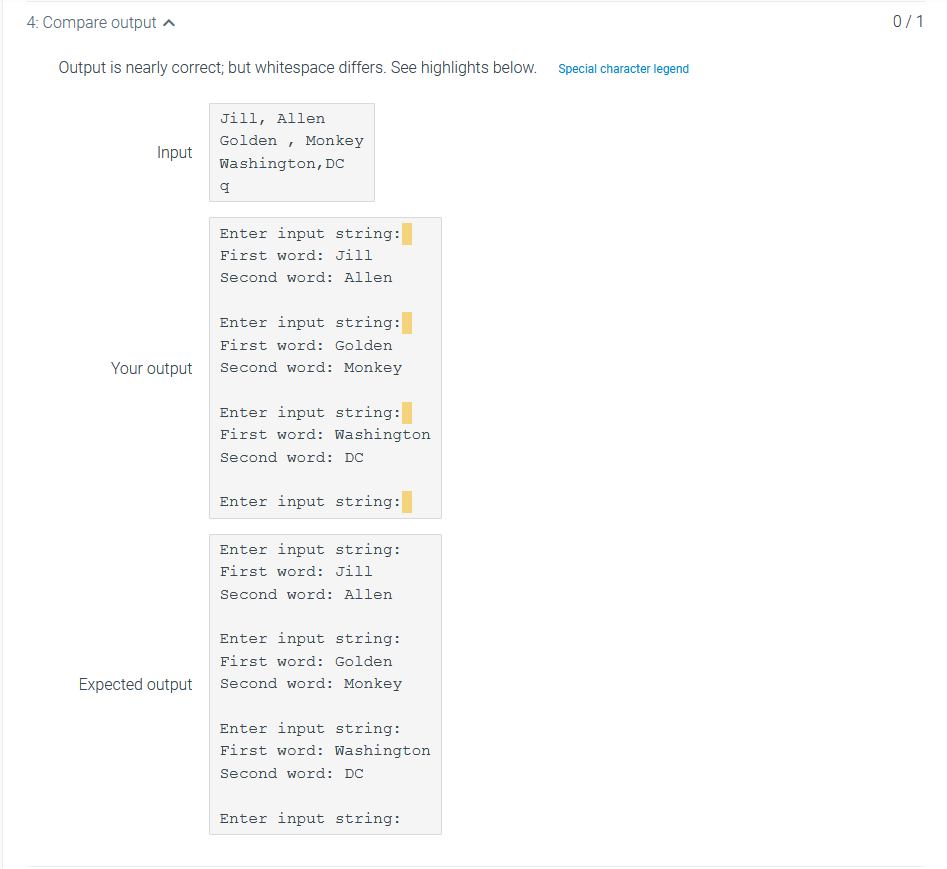The width and height of the screenshot is (947, 869).
Task: Select the Expected output text box
Action: 324,684
